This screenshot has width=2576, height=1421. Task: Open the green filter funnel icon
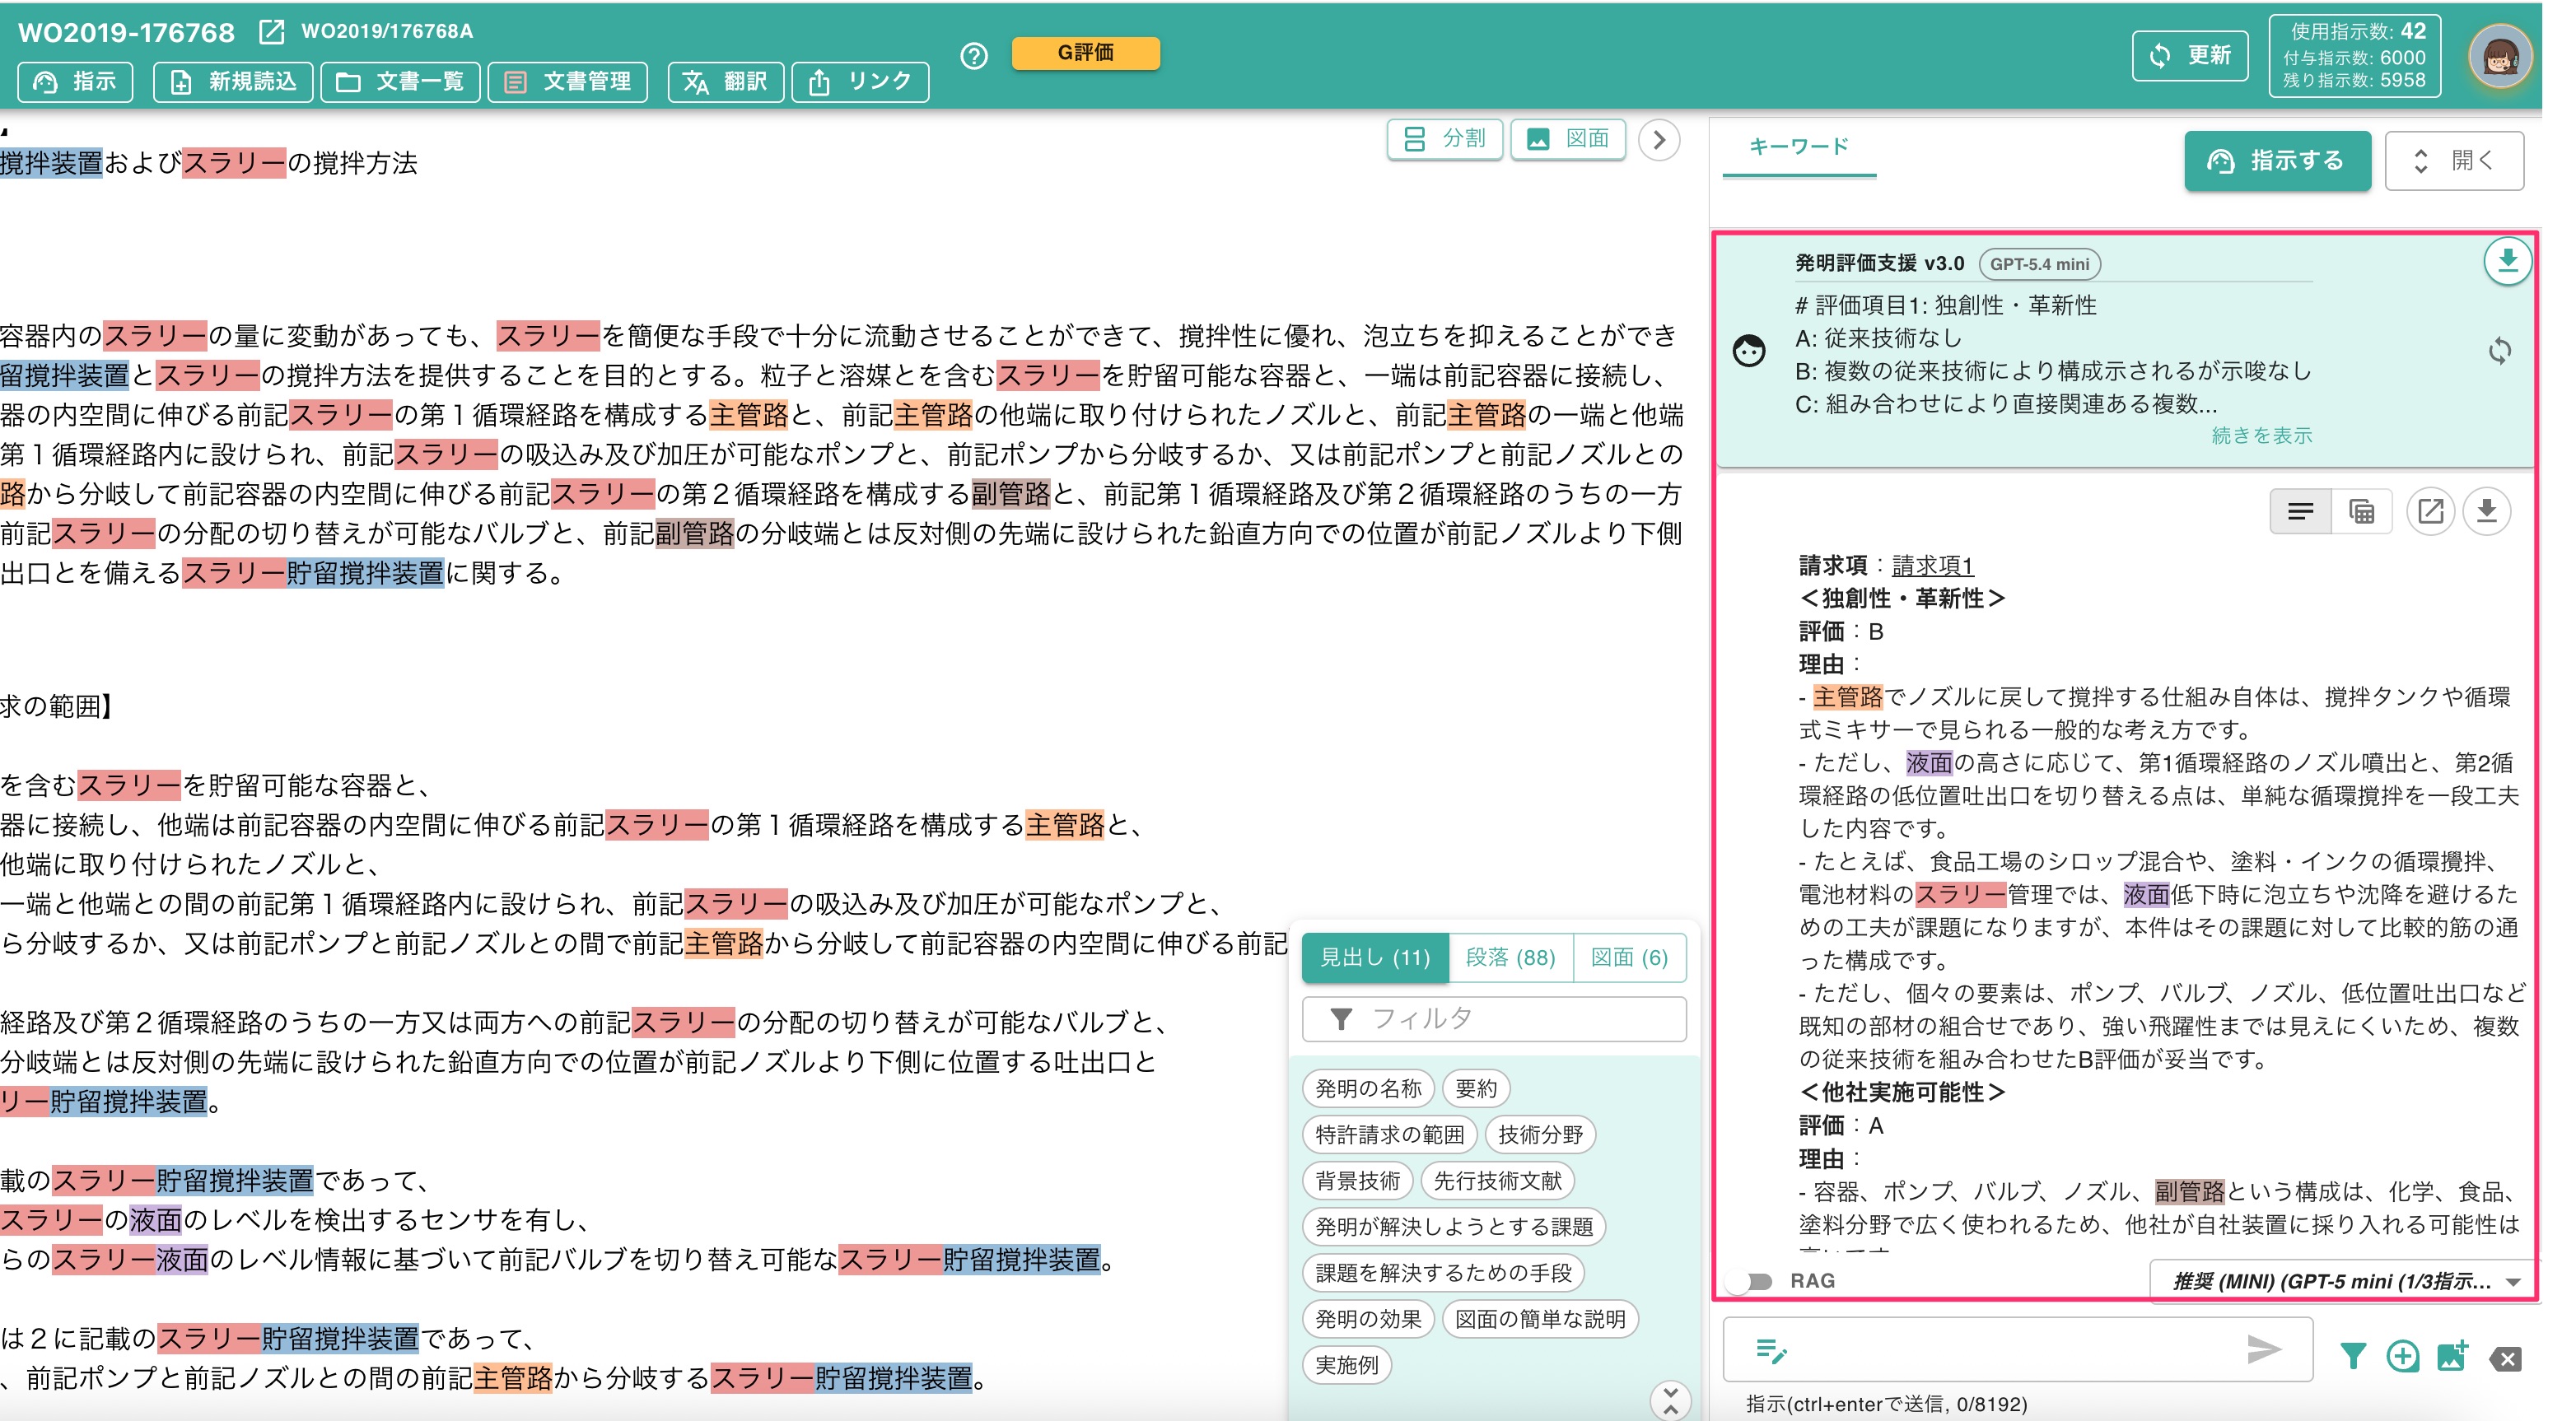click(2352, 1357)
